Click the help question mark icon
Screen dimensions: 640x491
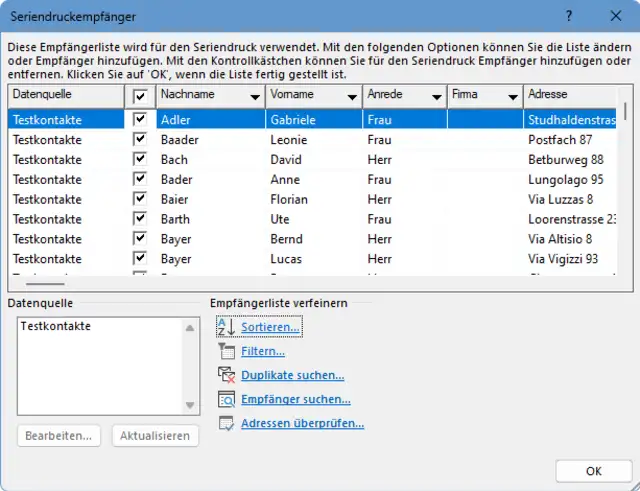pyautogui.click(x=569, y=16)
